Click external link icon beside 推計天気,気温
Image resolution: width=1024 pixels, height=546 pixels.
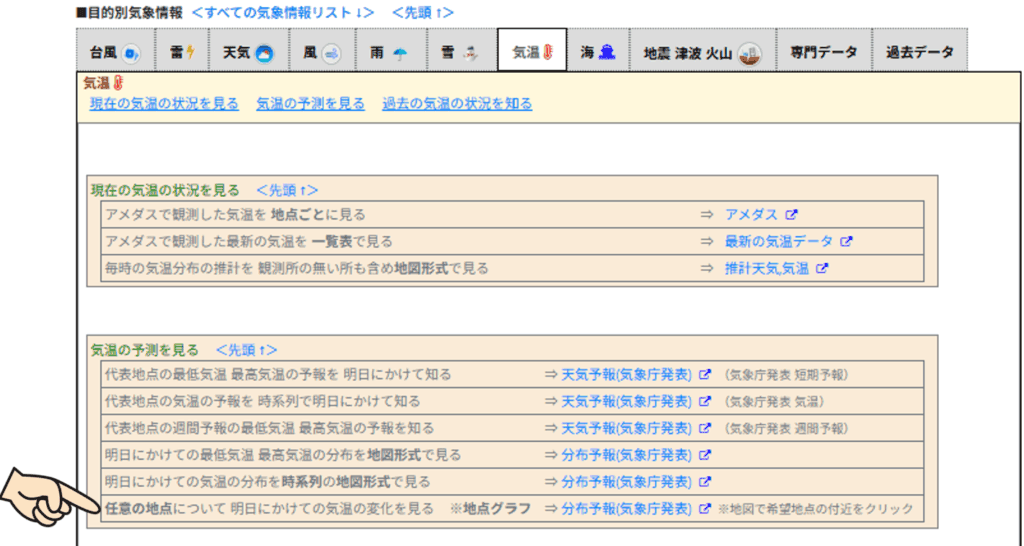(x=823, y=268)
